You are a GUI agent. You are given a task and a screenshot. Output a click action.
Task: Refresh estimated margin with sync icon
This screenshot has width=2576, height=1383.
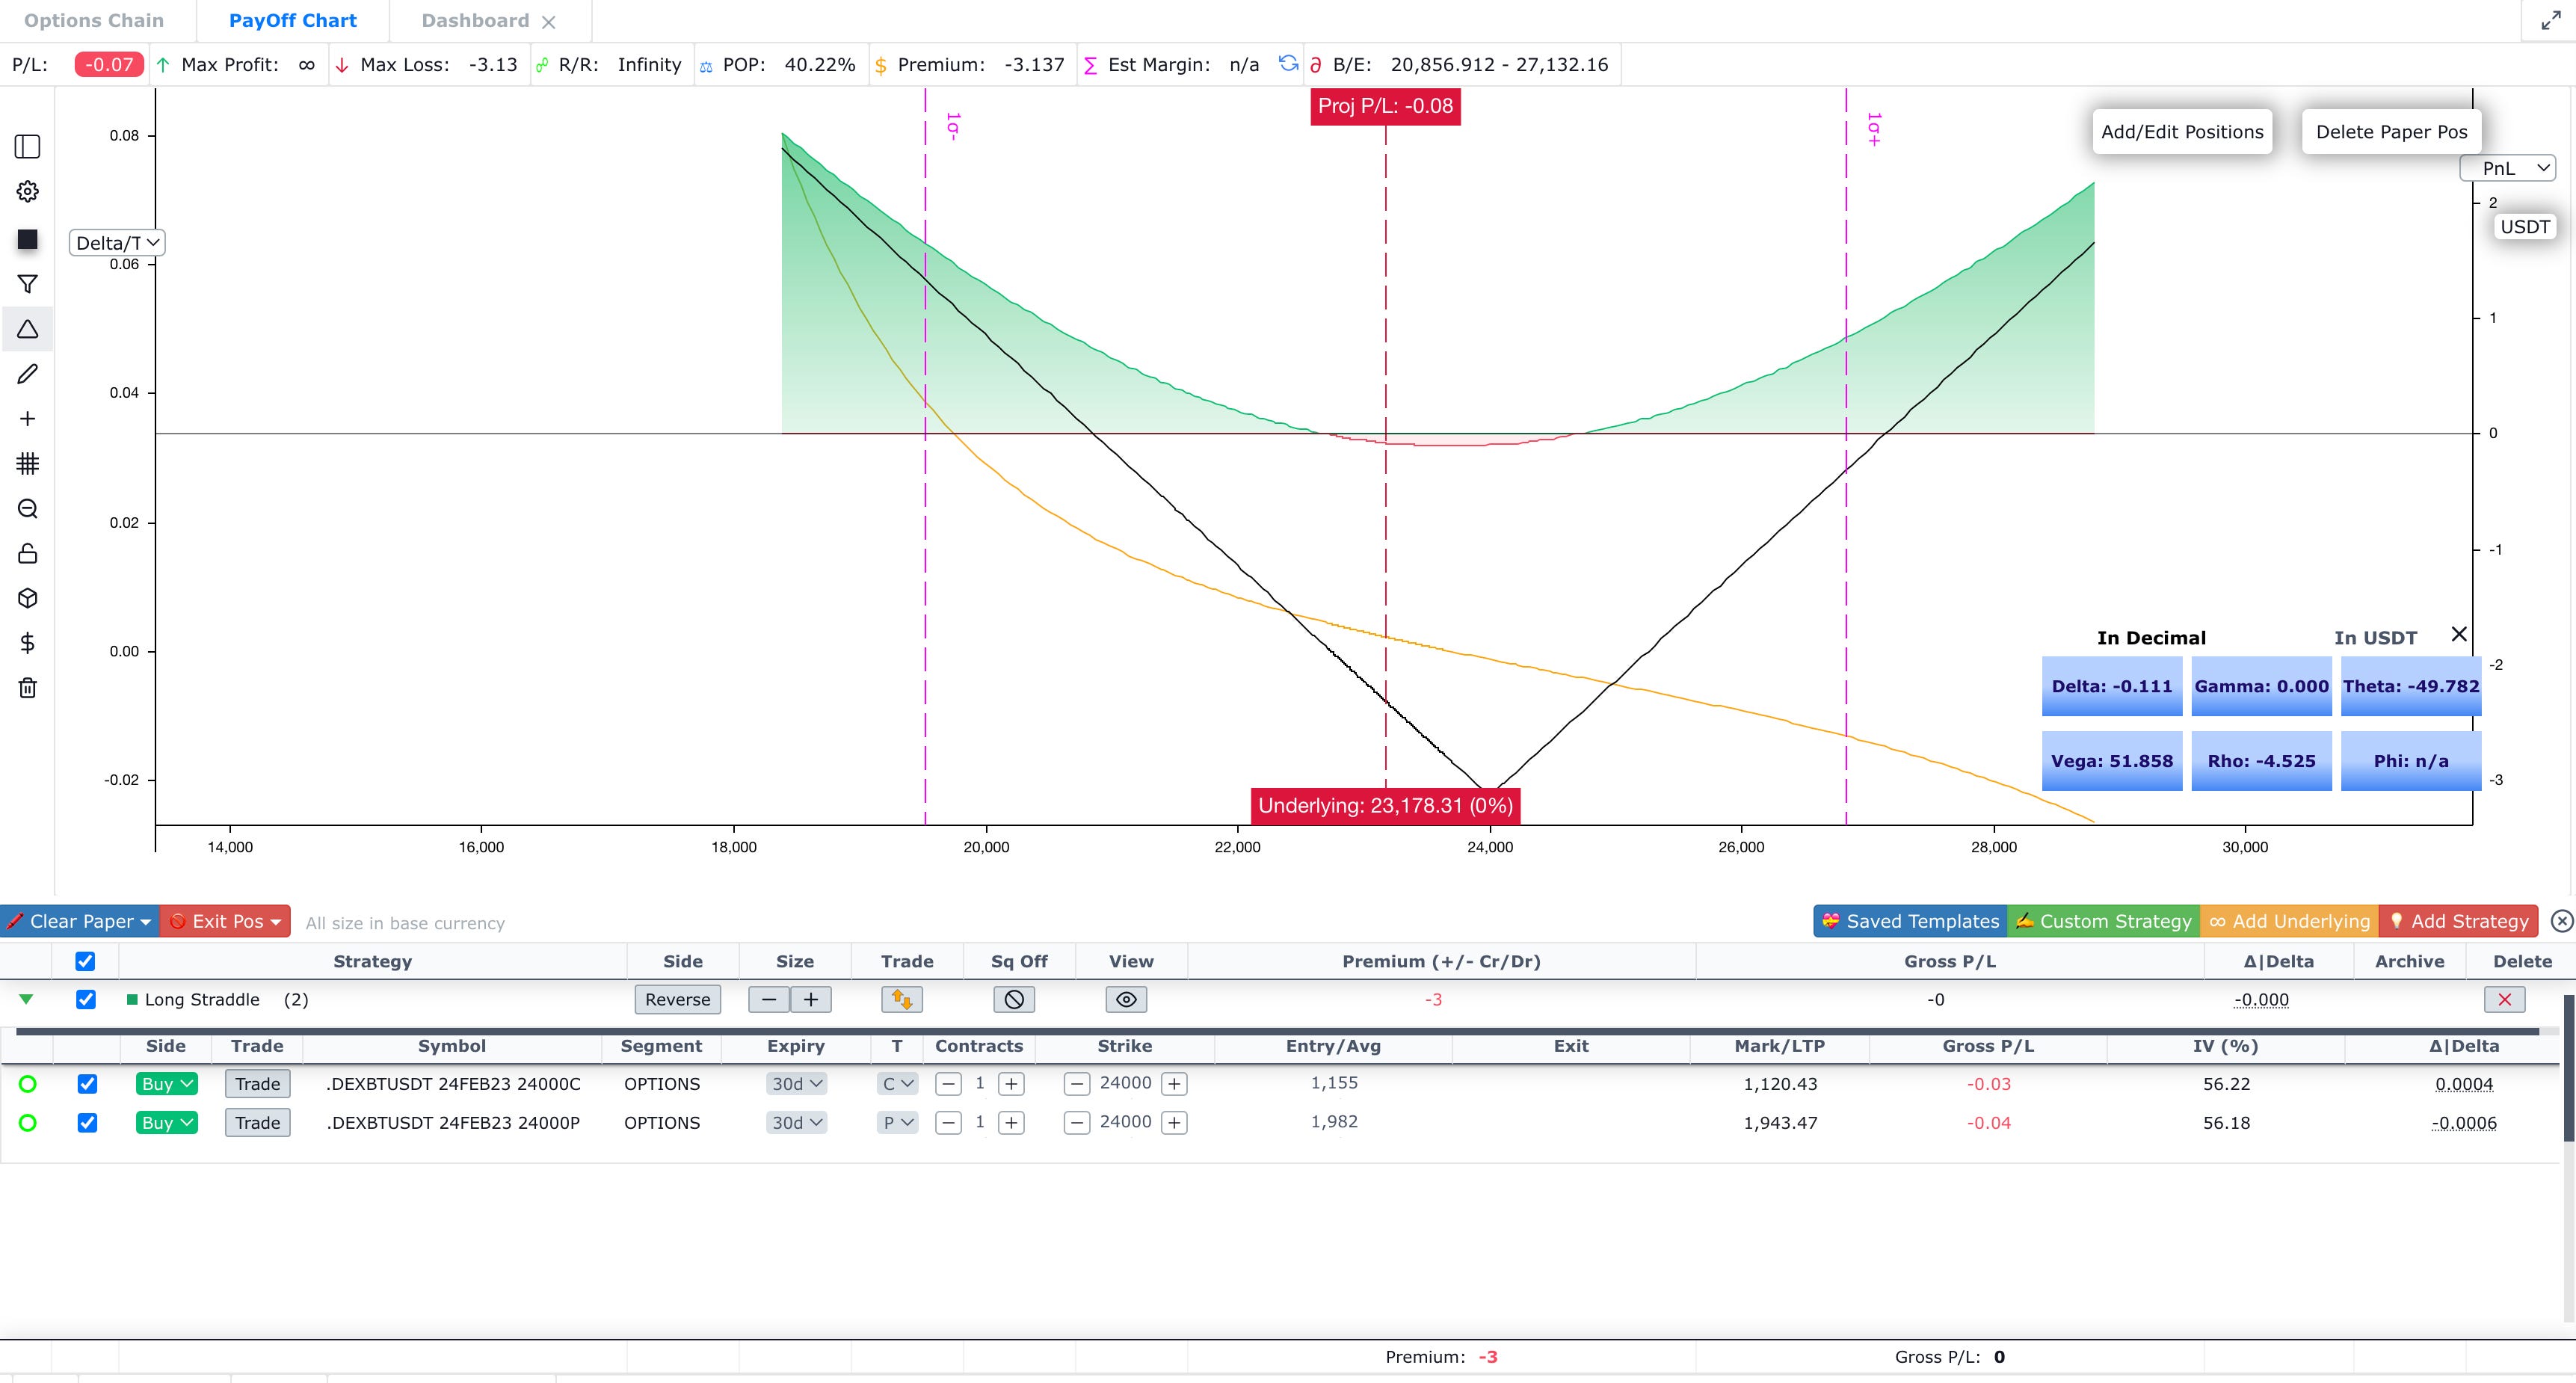point(1288,64)
